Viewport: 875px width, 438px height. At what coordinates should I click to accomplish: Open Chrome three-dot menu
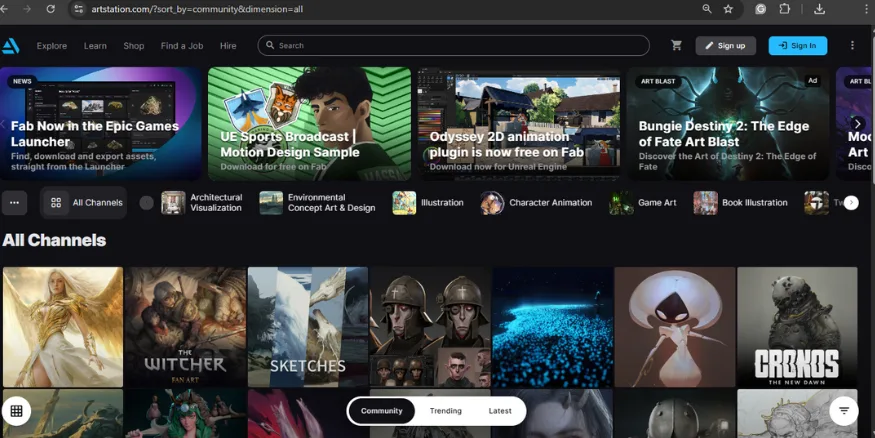(866, 9)
